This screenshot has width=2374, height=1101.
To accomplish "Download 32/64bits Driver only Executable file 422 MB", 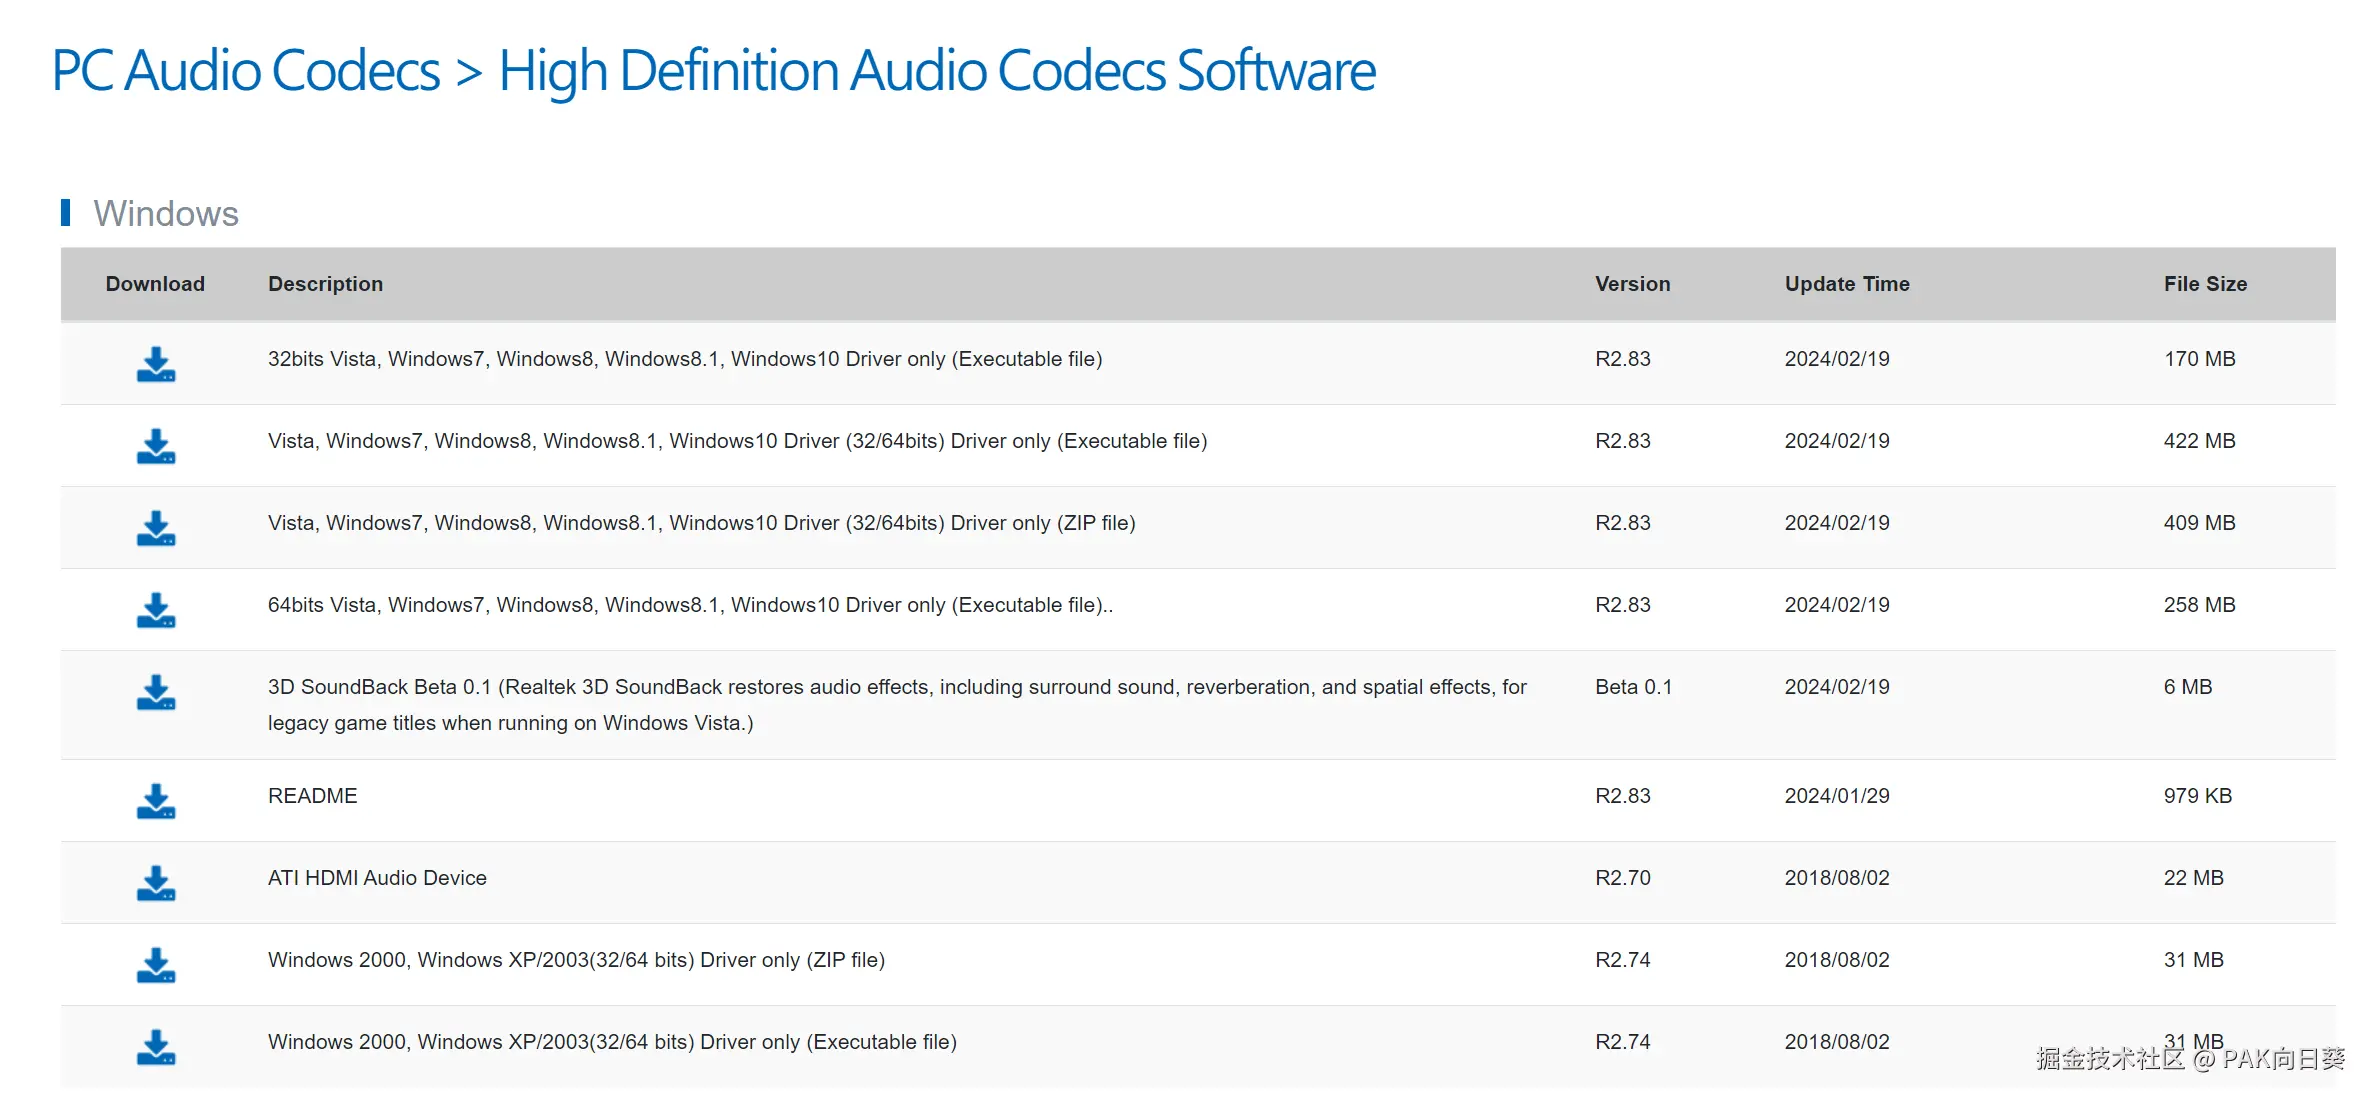I will click(156, 446).
